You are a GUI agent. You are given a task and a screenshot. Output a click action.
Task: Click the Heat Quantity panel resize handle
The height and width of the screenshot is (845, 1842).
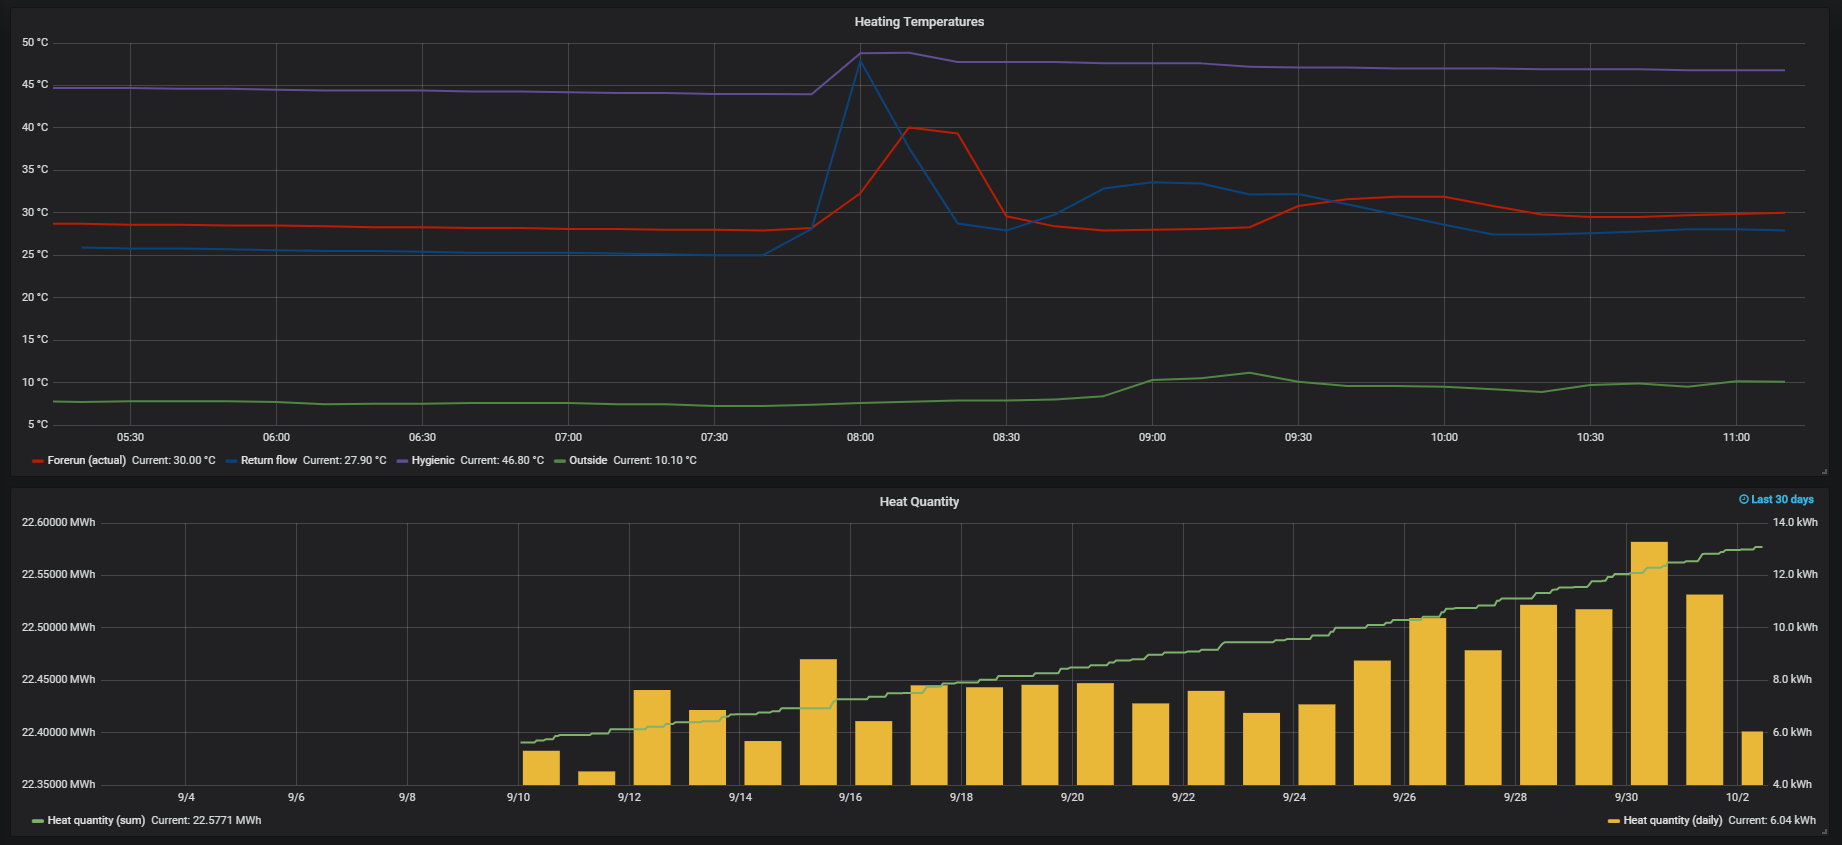click(x=1825, y=831)
